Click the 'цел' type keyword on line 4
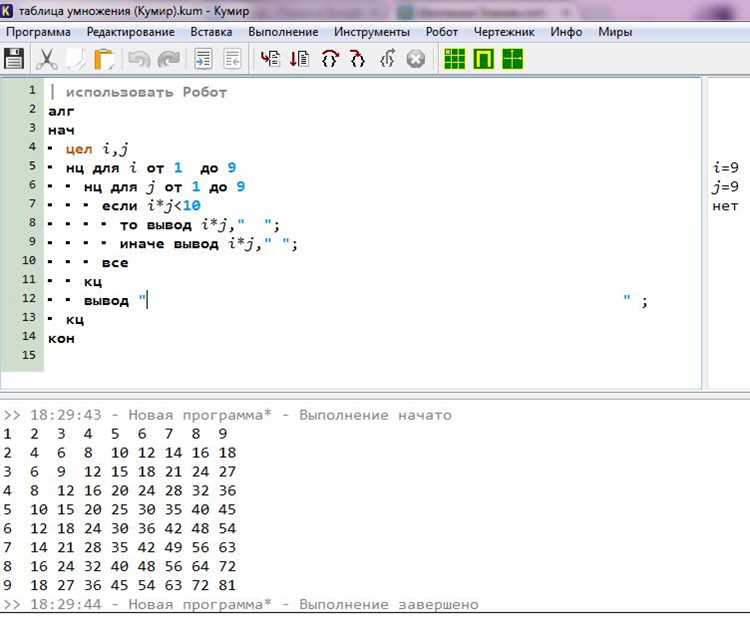 click(x=79, y=149)
